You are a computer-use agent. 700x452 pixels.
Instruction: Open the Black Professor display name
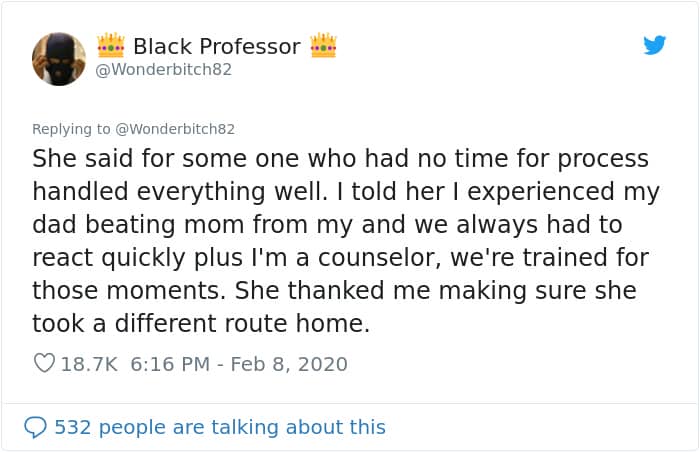coord(216,46)
